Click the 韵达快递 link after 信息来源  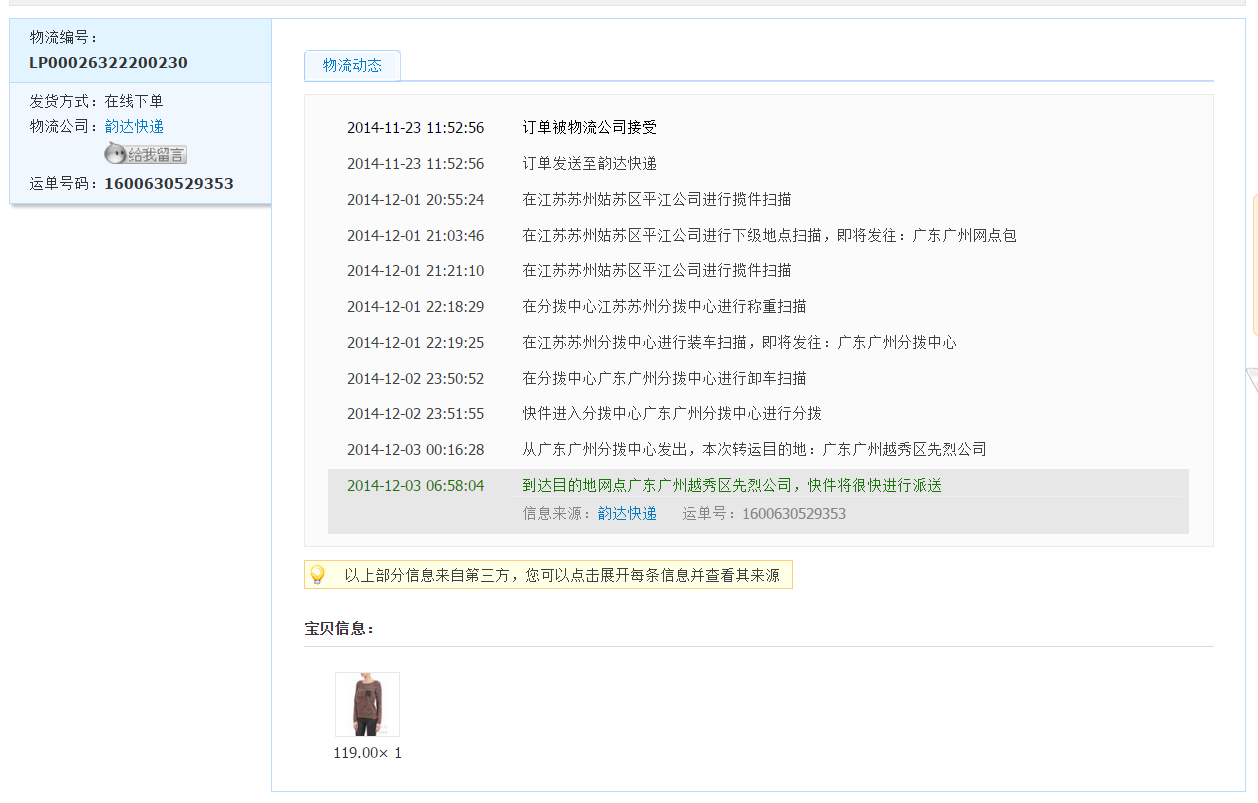pyautogui.click(x=627, y=514)
